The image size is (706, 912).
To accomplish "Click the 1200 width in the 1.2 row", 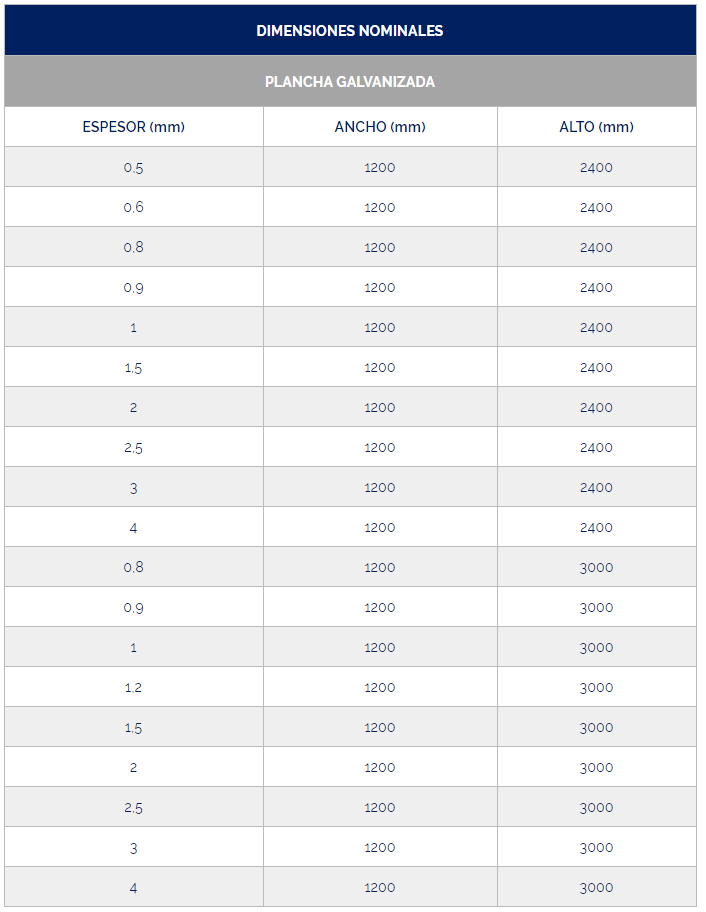I will click(380, 687).
